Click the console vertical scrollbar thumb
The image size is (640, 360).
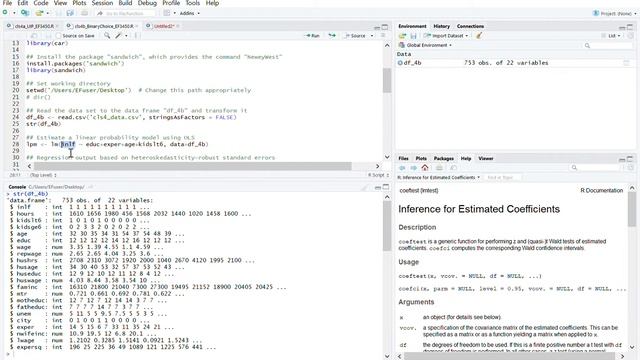387,226
